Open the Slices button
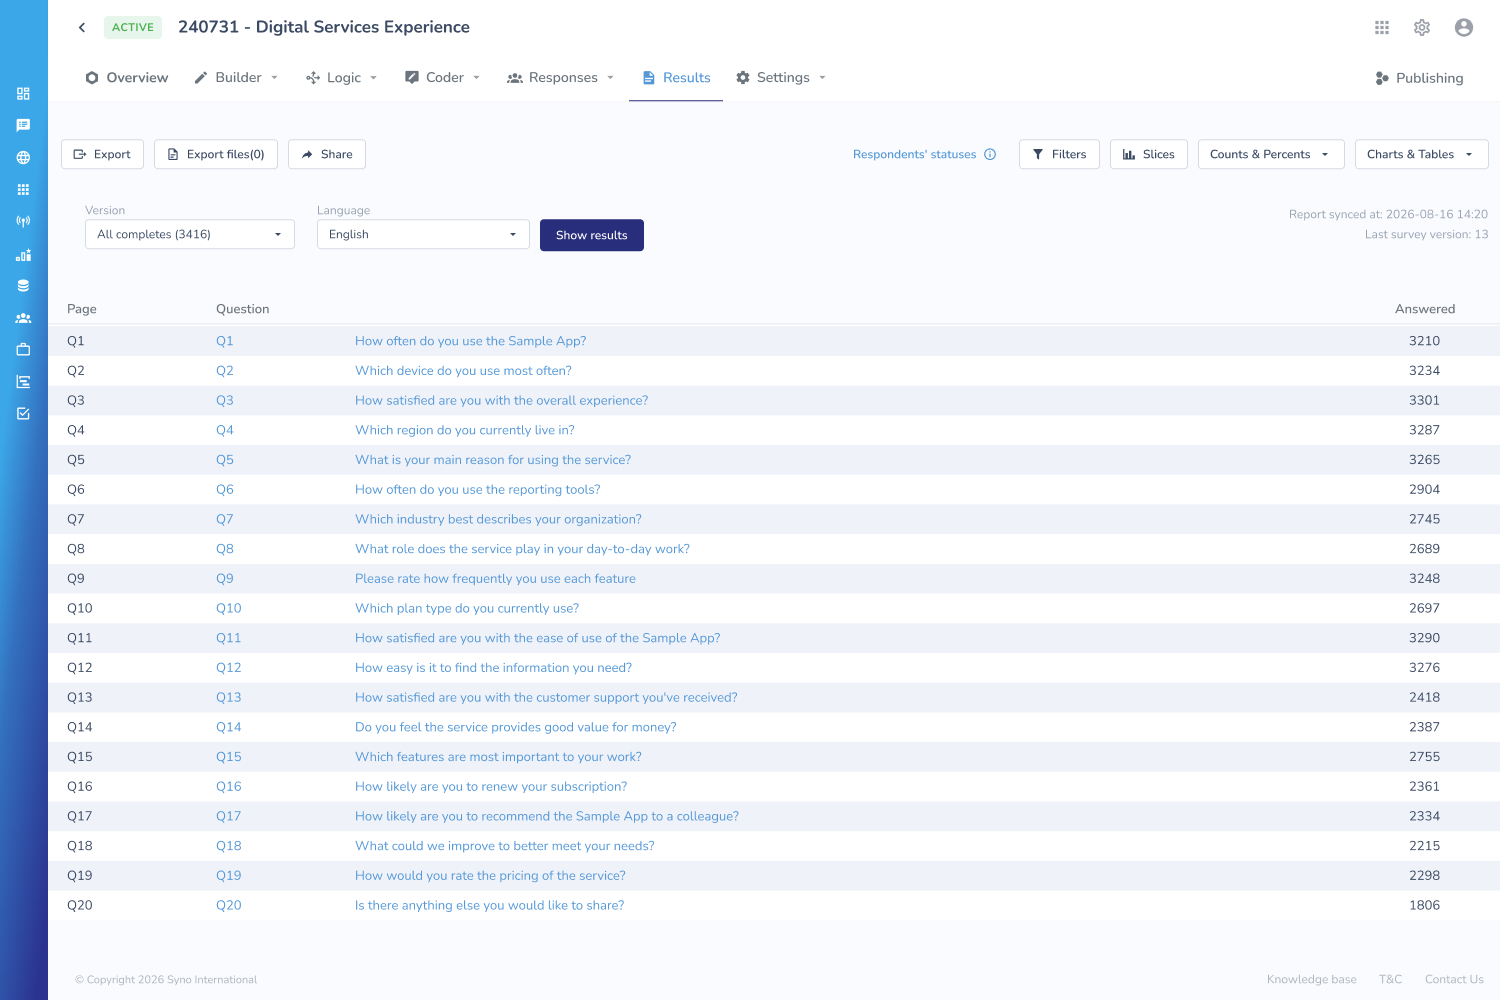The width and height of the screenshot is (1500, 1000). coord(1149,154)
